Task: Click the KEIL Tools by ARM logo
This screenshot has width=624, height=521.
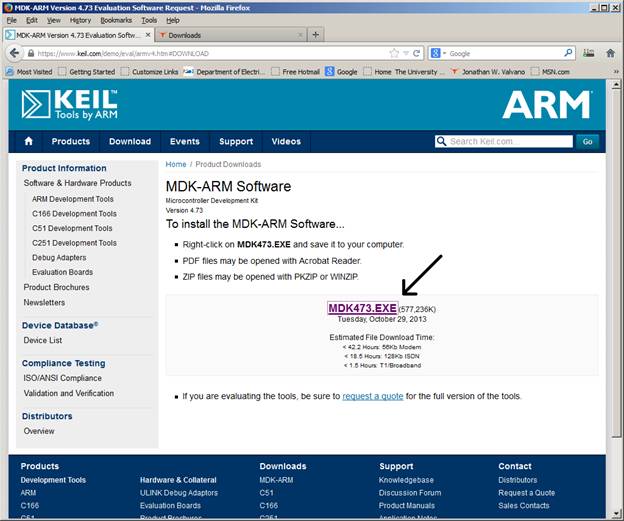Action: pyautogui.click(x=70, y=104)
